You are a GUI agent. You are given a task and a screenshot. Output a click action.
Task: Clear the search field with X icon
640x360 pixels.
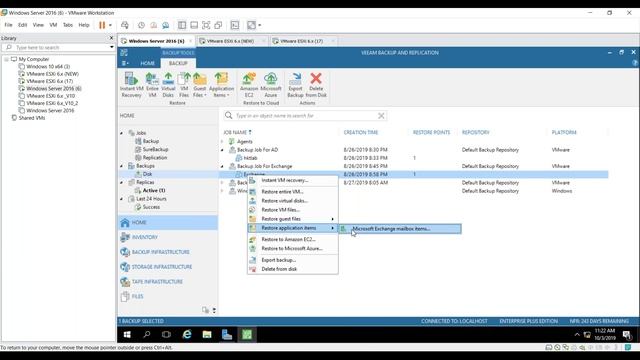pyautogui.click(x=381, y=116)
